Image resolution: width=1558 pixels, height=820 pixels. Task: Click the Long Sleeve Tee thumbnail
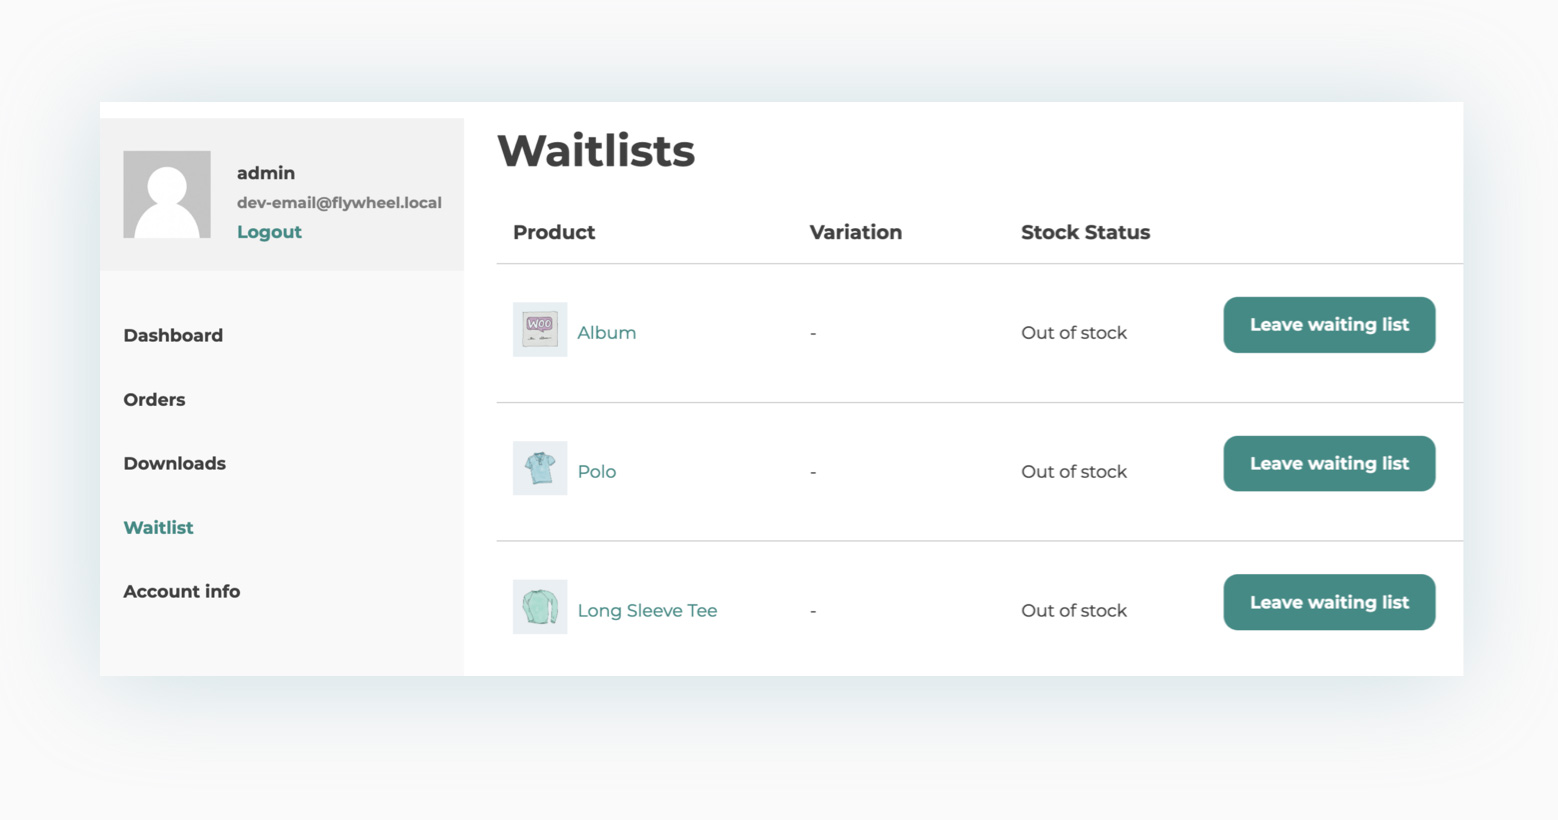point(540,607)
